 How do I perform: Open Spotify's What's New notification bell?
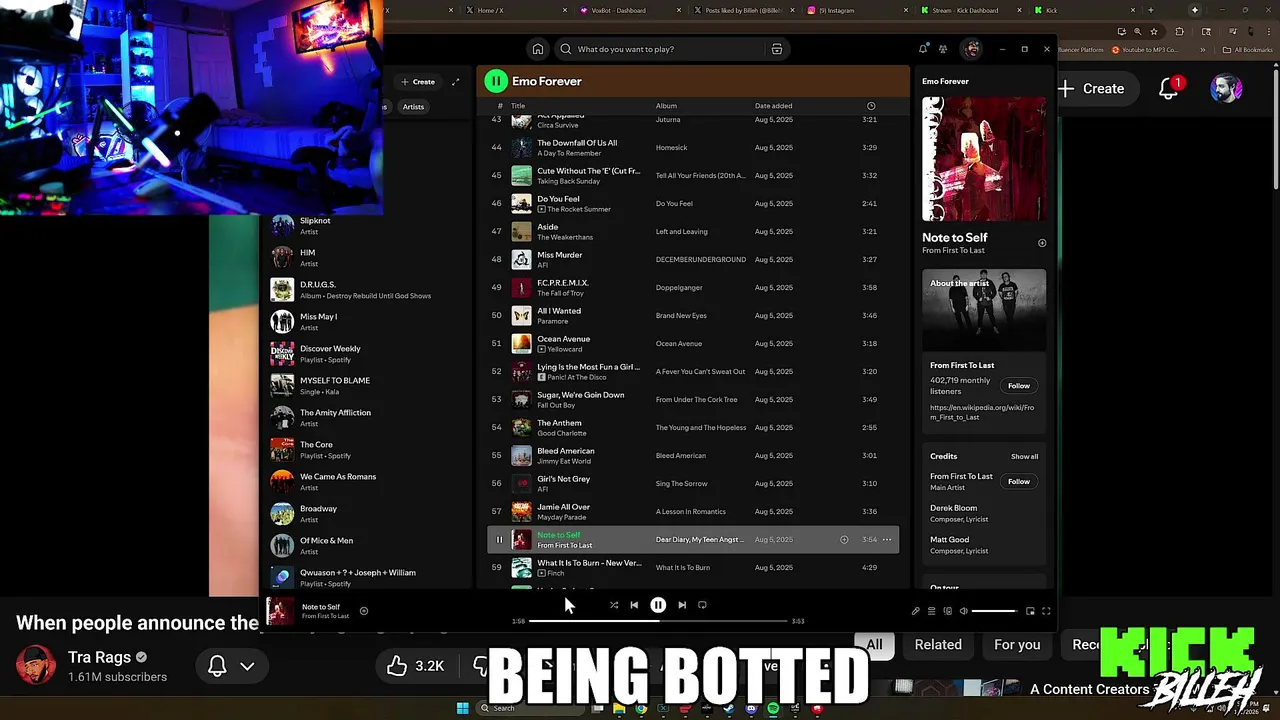point(923,49)
